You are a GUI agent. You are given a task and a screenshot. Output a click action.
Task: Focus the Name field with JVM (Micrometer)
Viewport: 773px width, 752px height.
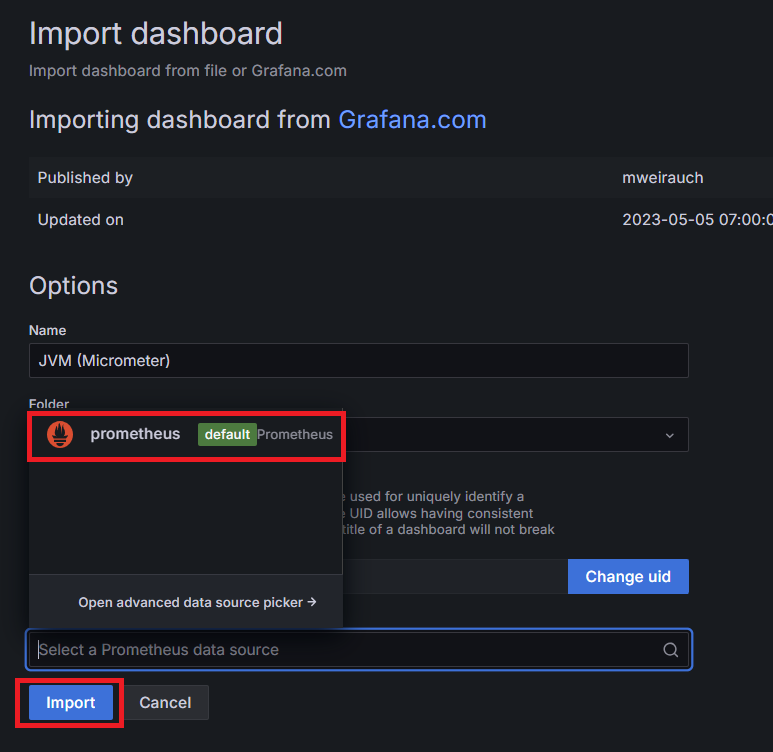point(359,360)
